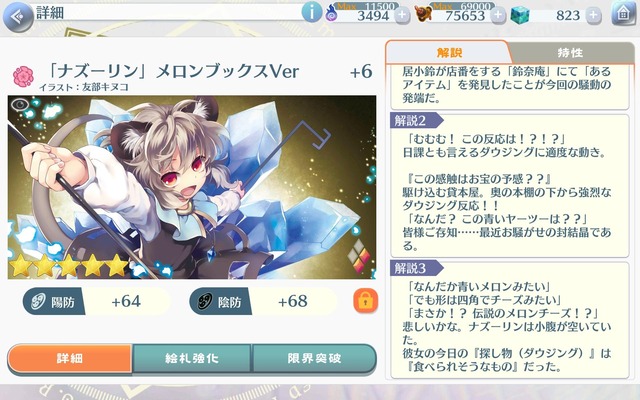Select the 解説 tab
Viewport: 640px width, 400px height.
point(449,53)
